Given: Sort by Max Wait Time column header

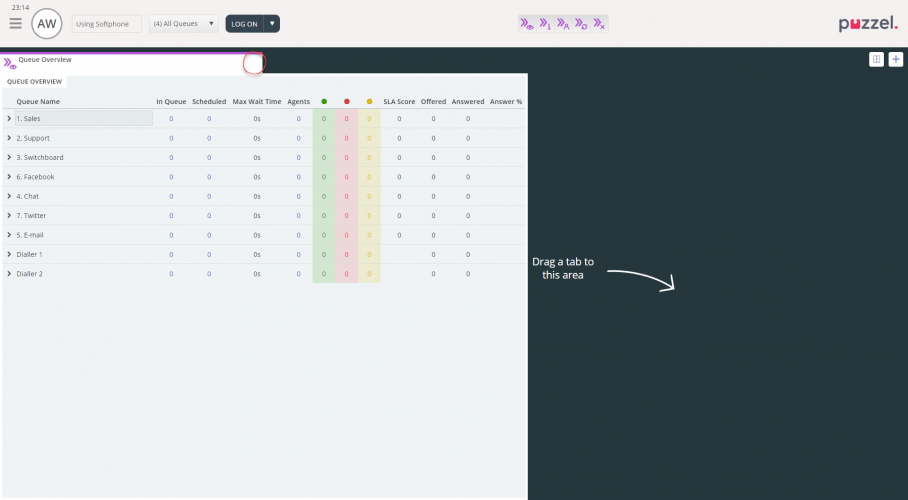Looking at the screenshot, I should click(257, 101).
